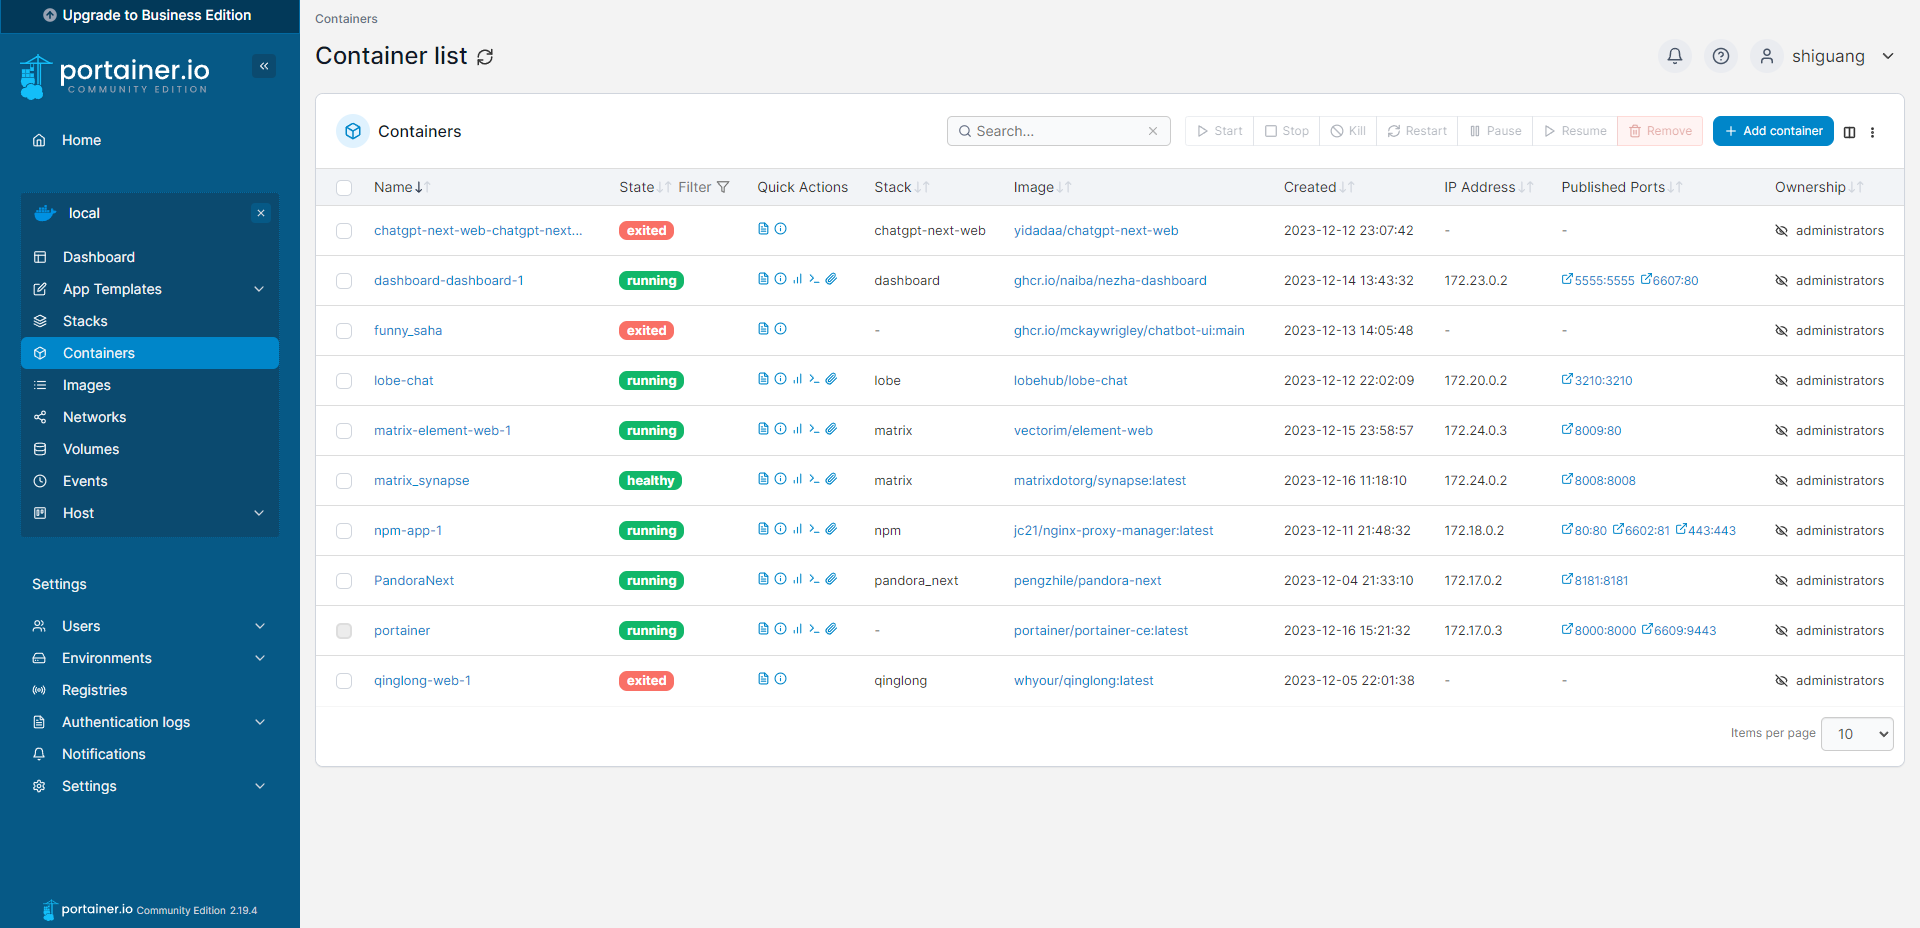The height and width of the screenshot is (928, 1920).
Task: Open the table column settings icon
Action: [1850, 132]
